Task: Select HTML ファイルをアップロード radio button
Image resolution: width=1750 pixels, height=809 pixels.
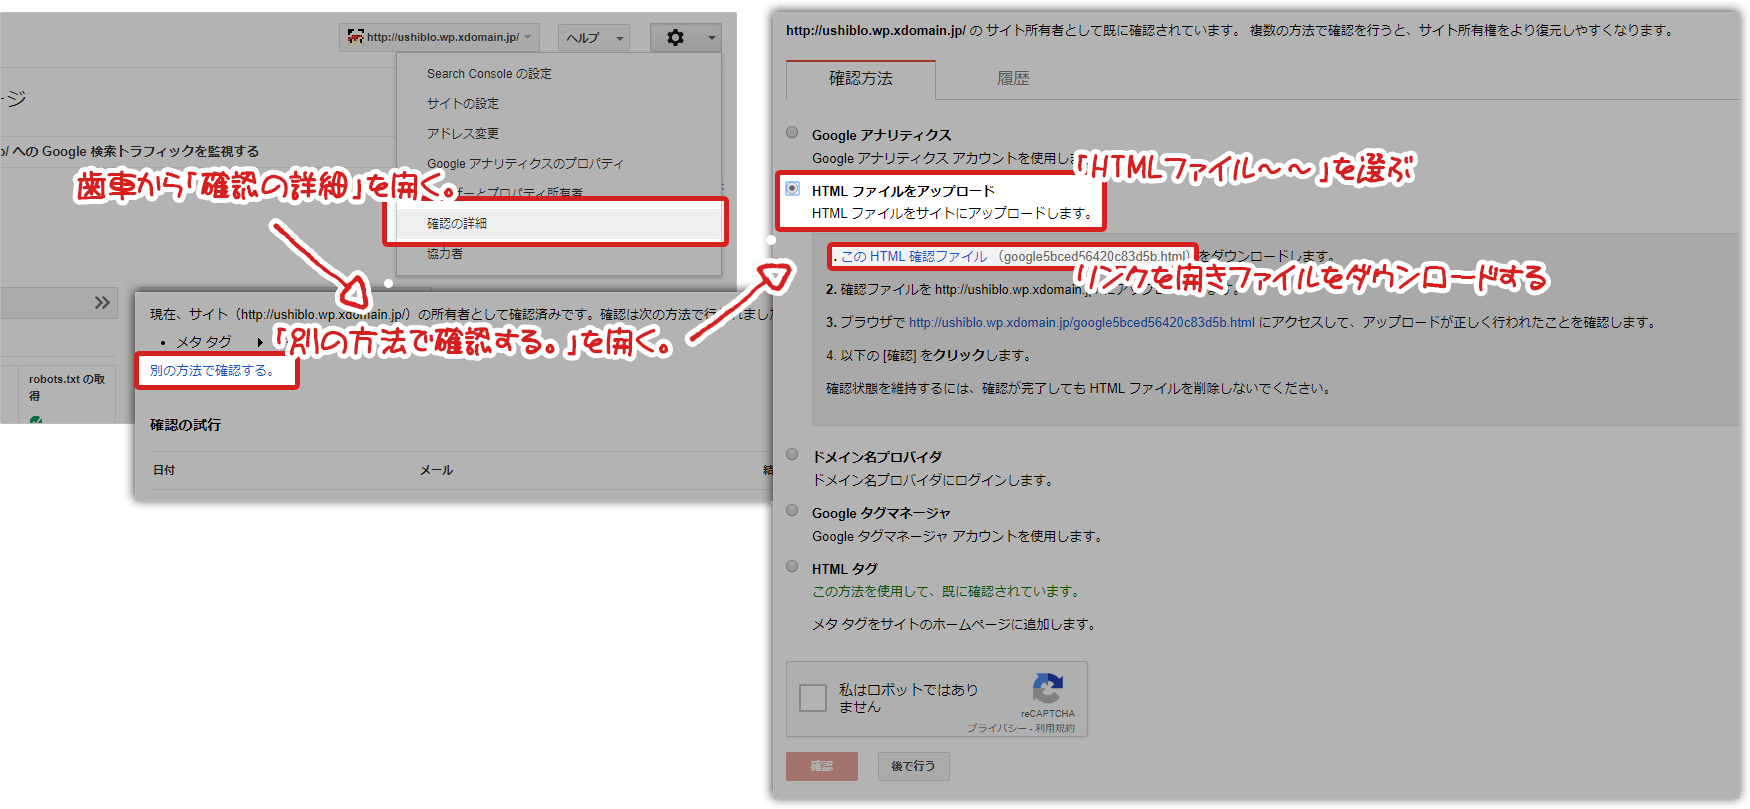Action: [792, 188]
